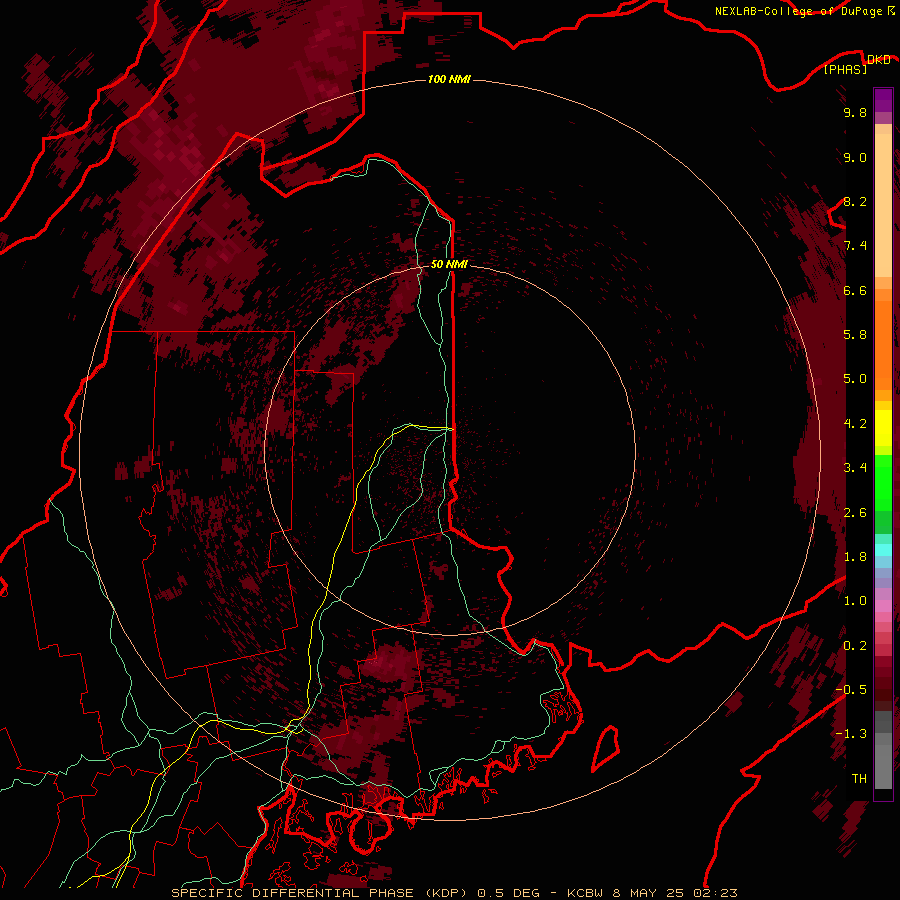Pick the gray segment beside TH
The width and height of the screenshot is (900, 900).
click(883, 766)
